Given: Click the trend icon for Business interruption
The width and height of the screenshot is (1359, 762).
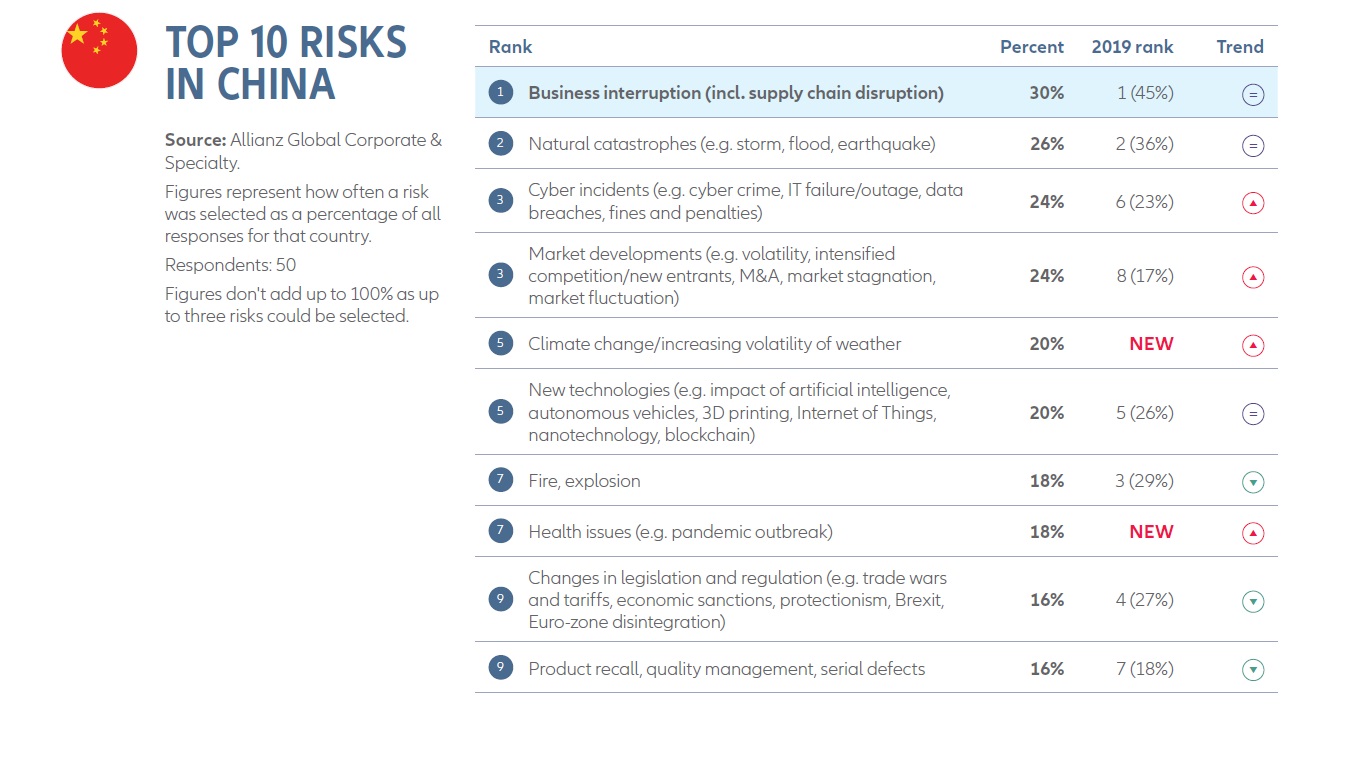Looking at the screenshot, I should [x=1253, y=95].
